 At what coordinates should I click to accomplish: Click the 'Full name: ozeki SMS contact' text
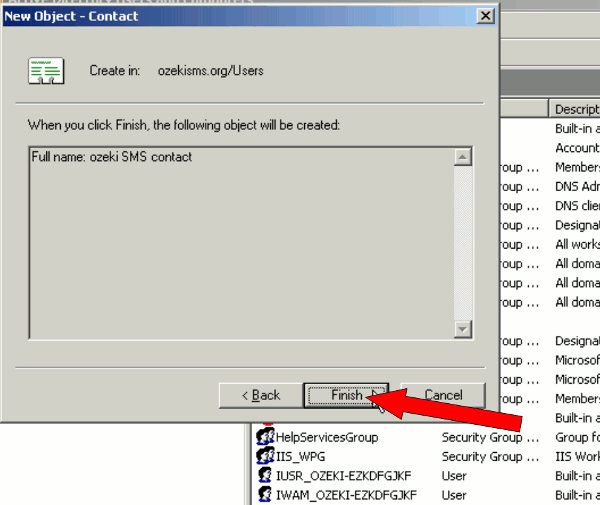112,157
